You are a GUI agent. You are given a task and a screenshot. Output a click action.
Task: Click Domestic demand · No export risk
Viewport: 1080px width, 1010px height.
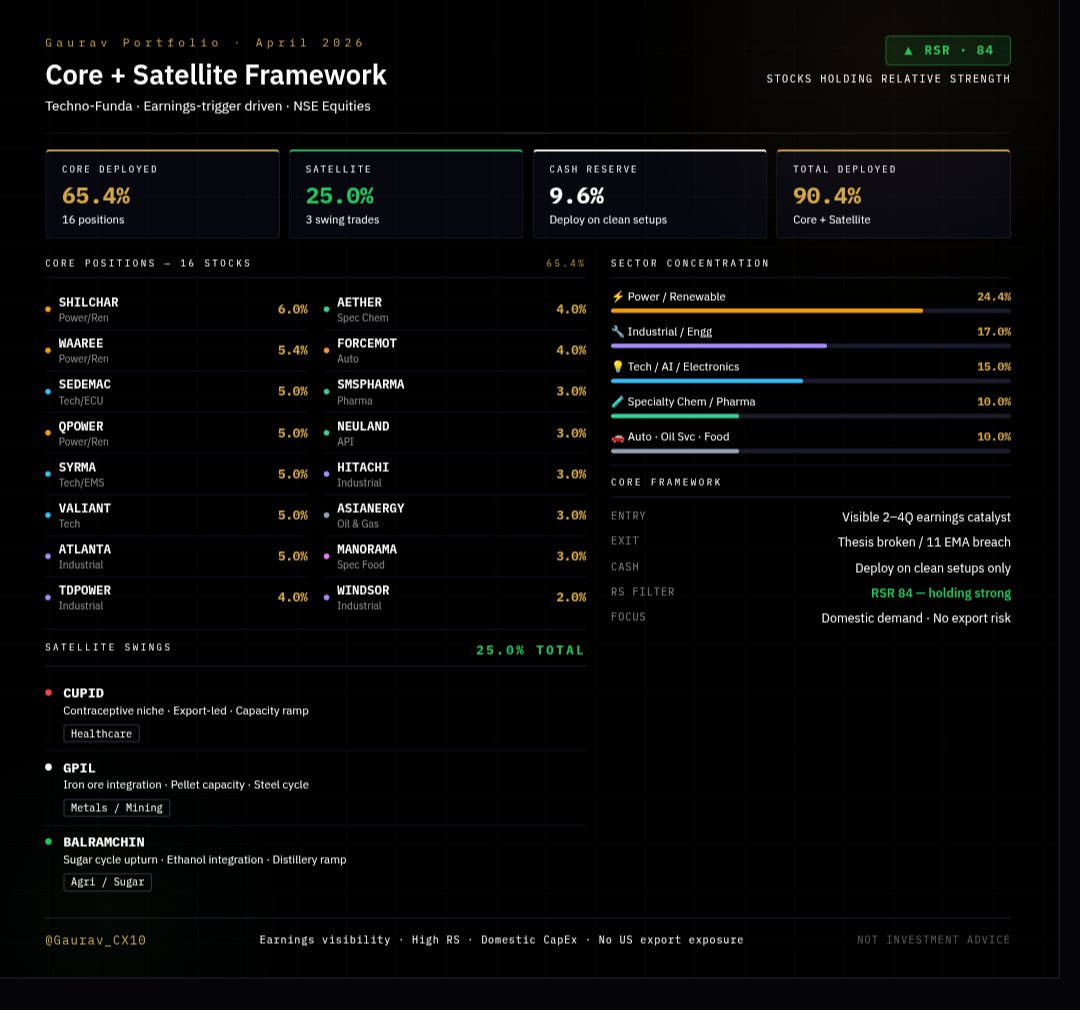(x=915, y=618)
